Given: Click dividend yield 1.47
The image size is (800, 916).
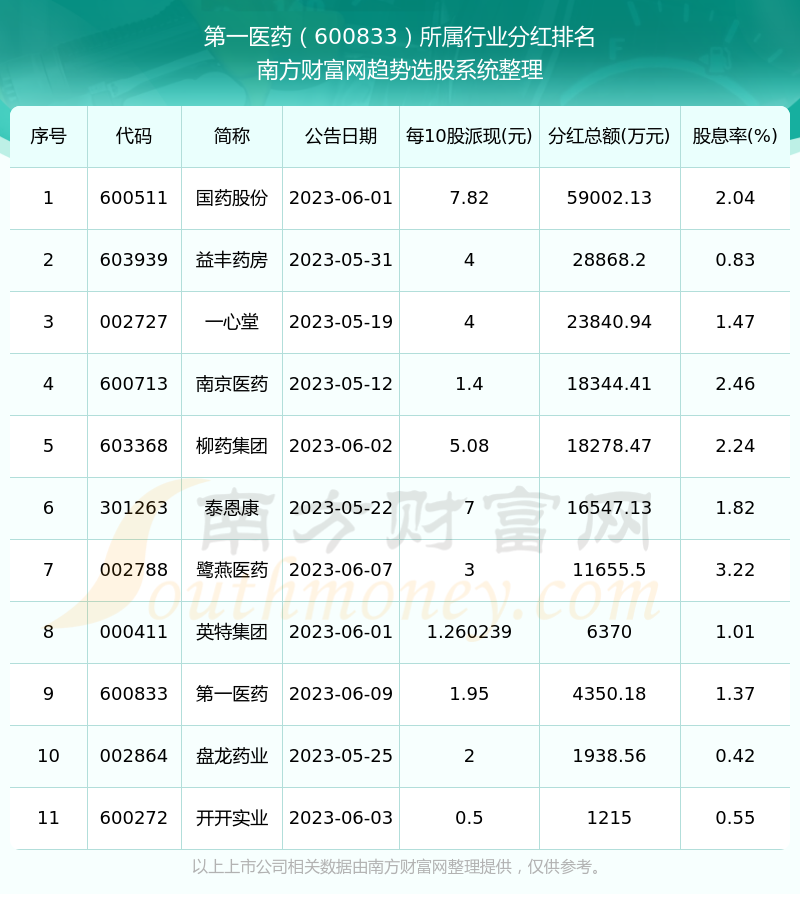Looking at the screenshot, I should [735, 322].
